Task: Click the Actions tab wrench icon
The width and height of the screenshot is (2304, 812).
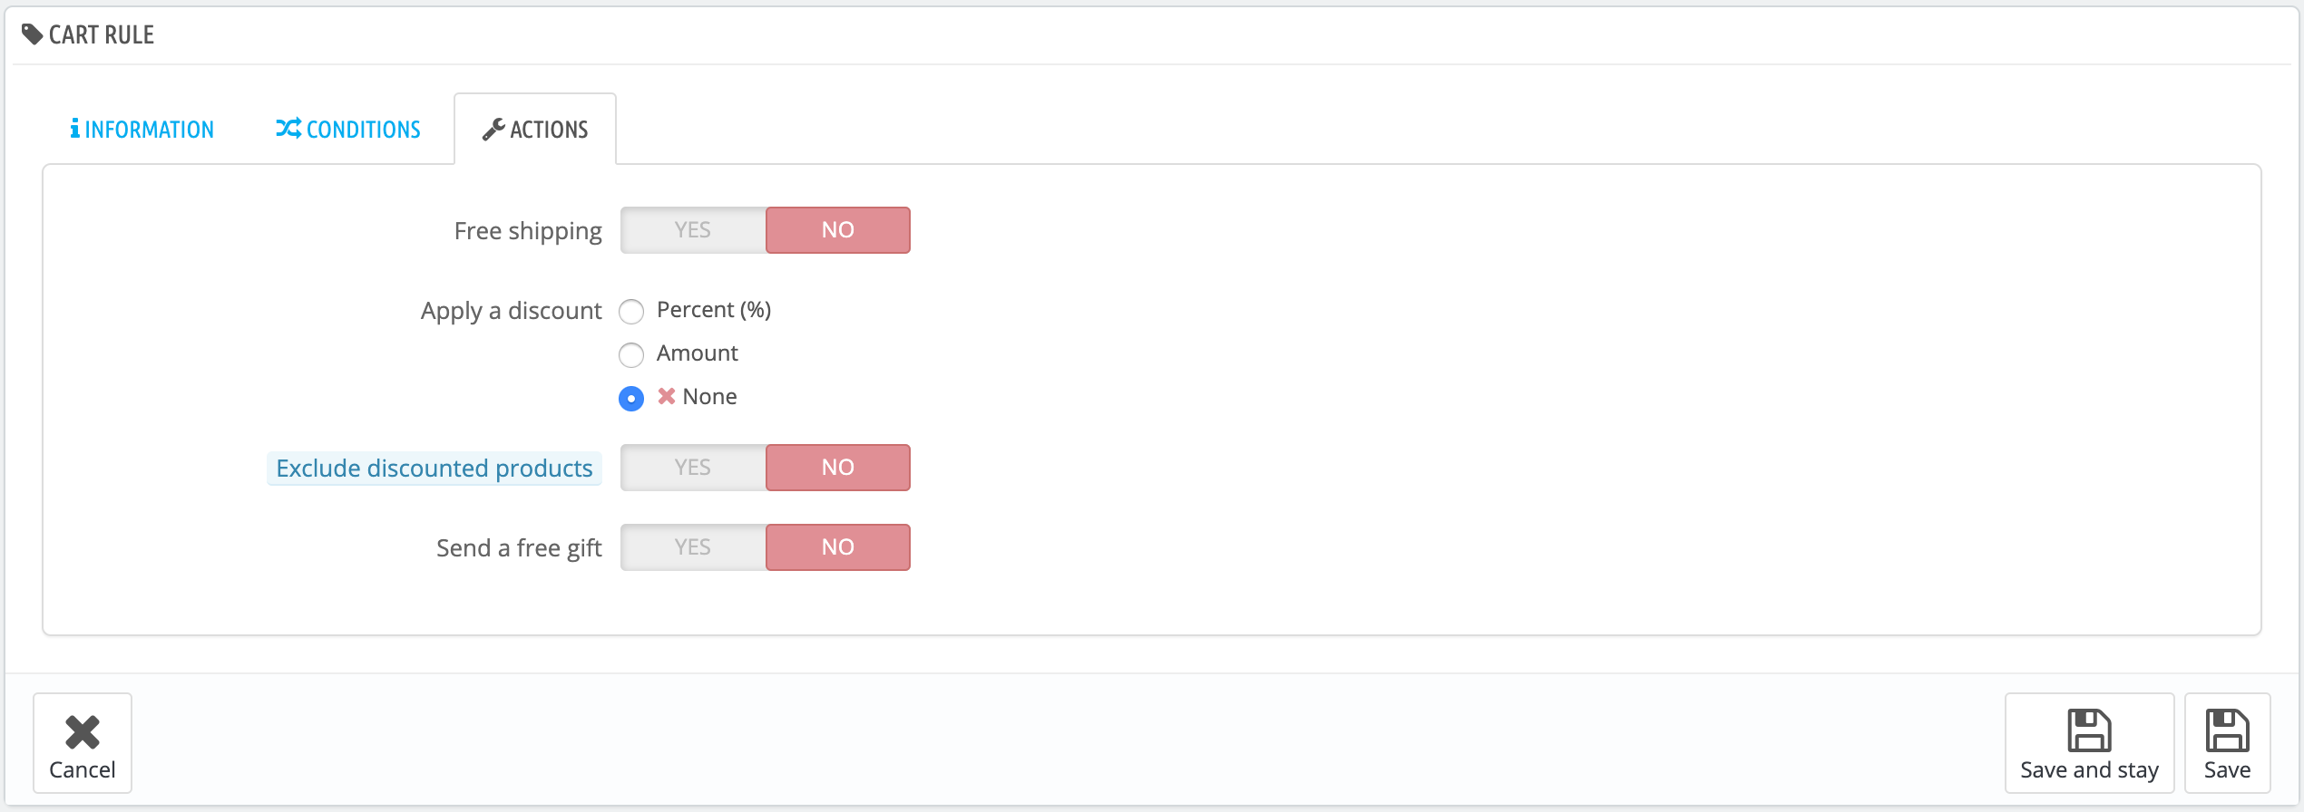Action: click(493, 129)
